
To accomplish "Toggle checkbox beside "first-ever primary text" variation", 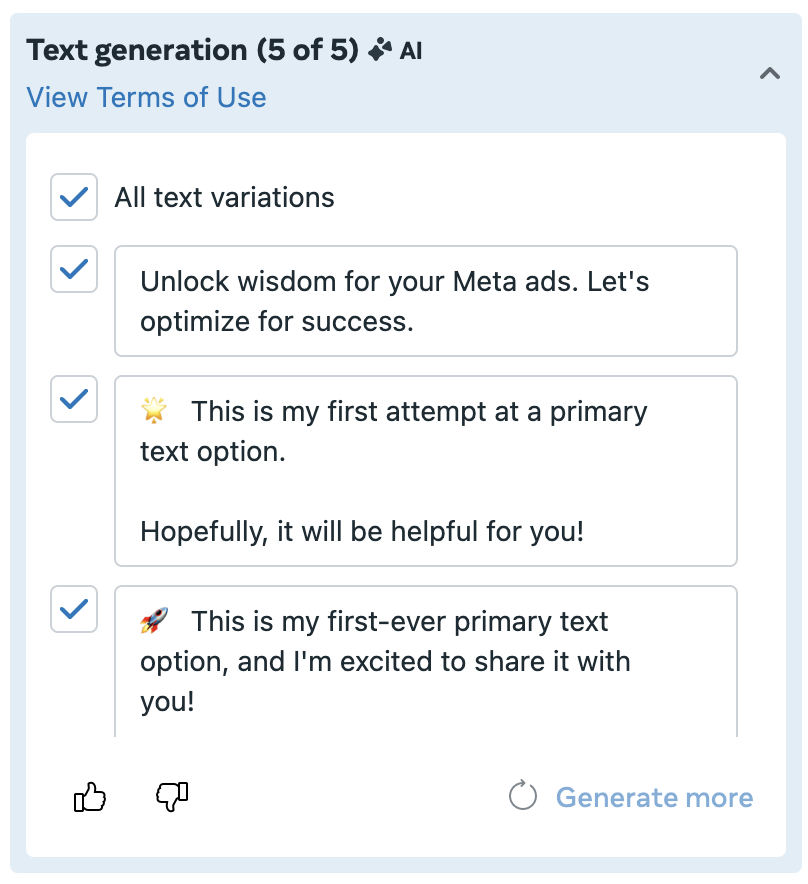I will [74, 609].
